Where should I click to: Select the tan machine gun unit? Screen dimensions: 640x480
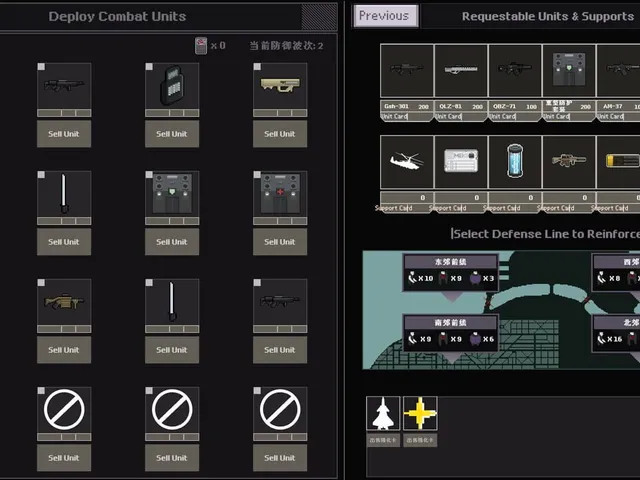(x=64, y=302)
